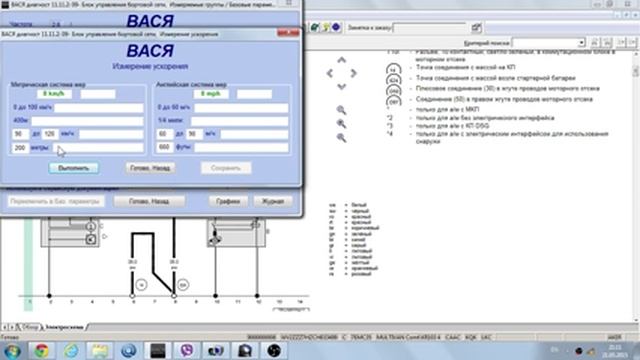Screen dimensions: 640x360
Task: Click the middle magnifier zoom icon
Action: click(341, 124)
